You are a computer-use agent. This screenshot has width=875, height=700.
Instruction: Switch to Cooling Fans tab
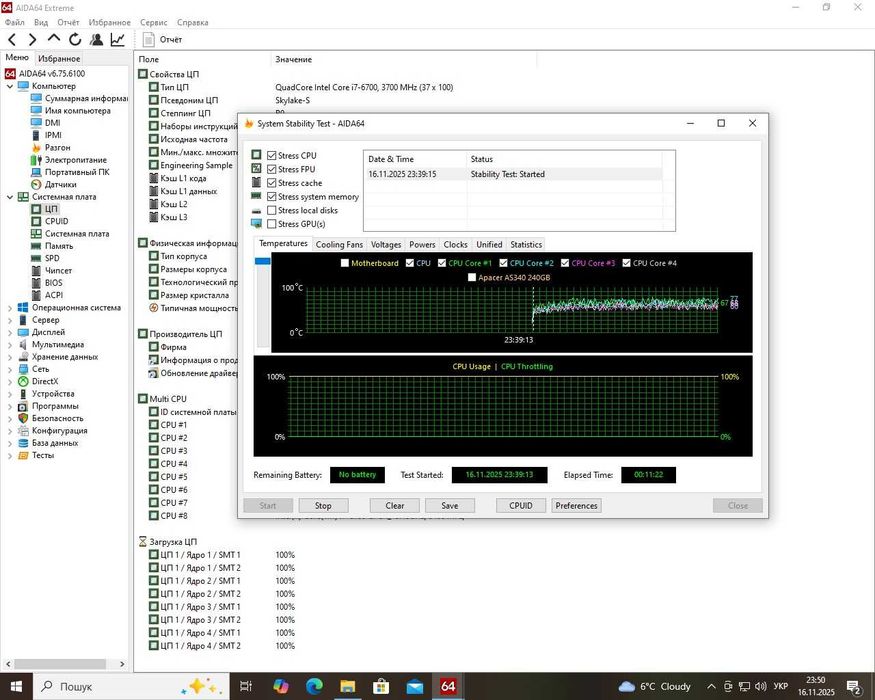point(339,244)
